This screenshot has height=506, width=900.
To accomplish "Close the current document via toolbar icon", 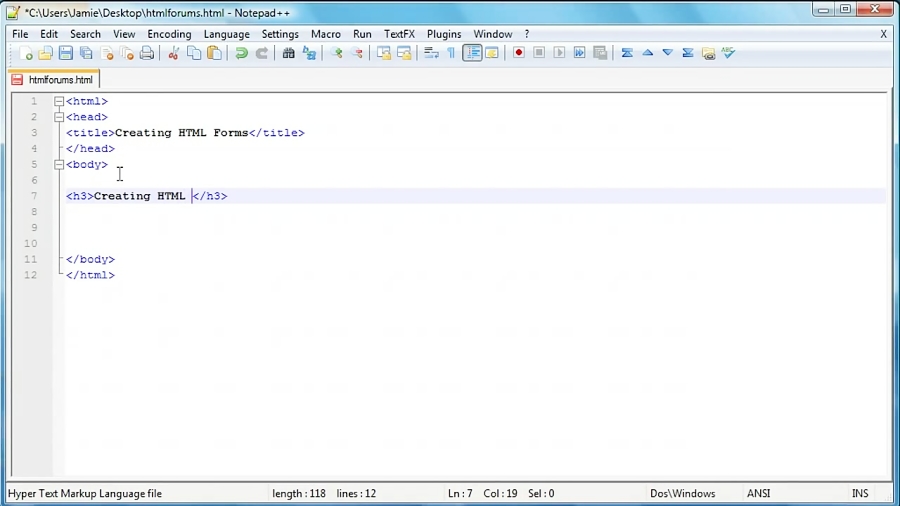I will point(107,53).
